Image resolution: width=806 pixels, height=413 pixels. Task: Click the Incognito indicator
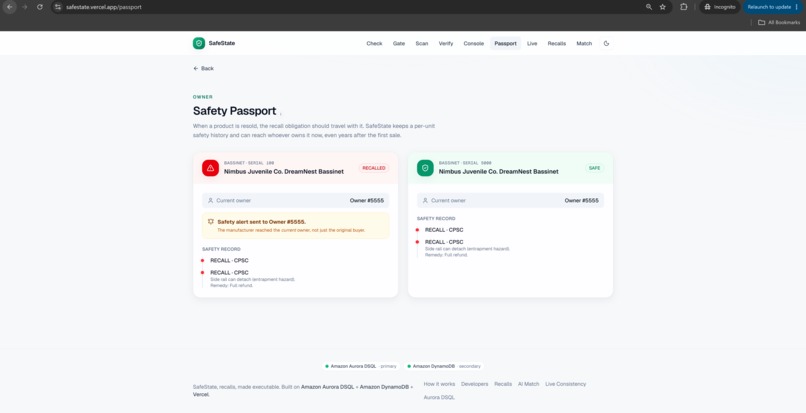click(720, 7)
